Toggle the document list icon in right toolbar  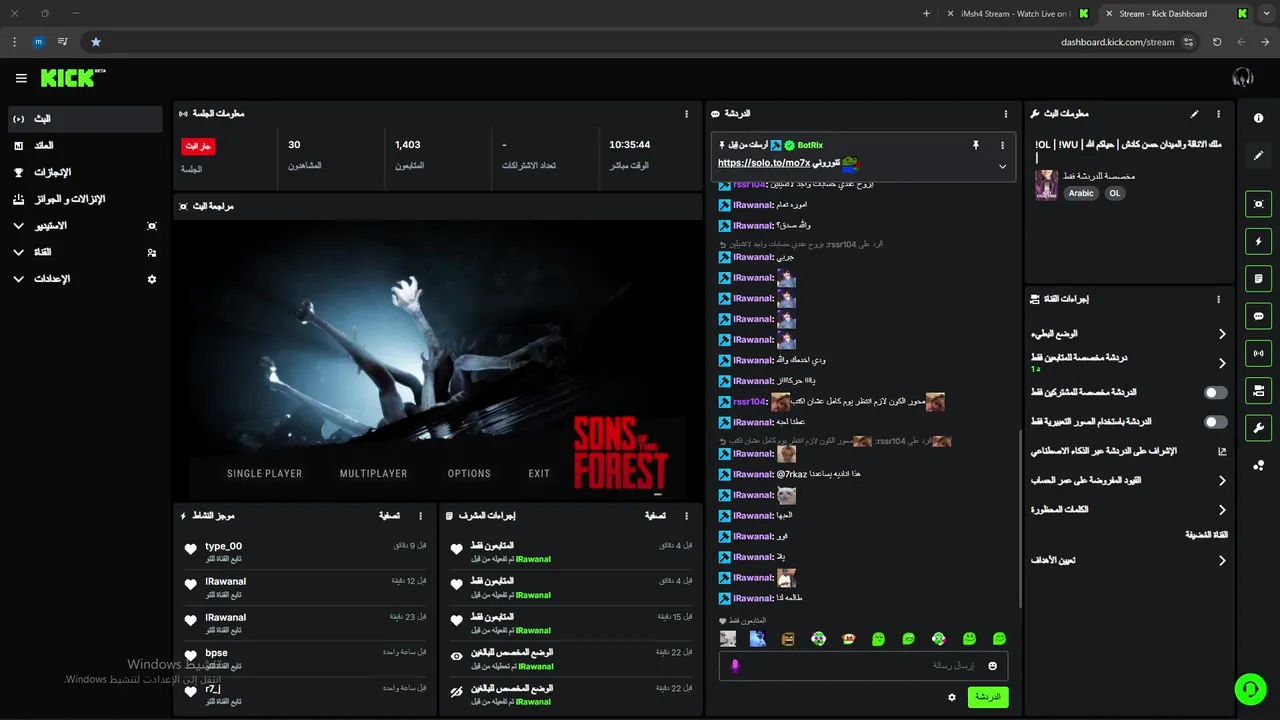(x=1259, y=278)
